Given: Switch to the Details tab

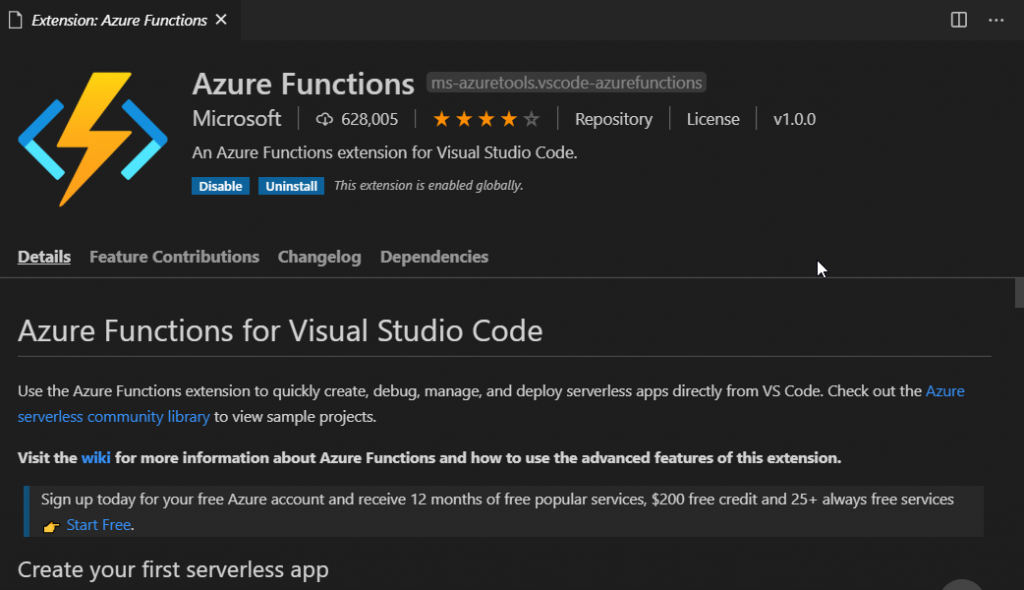Looking at the screenshot, I should pyautogui.click(x=44, y=257).
